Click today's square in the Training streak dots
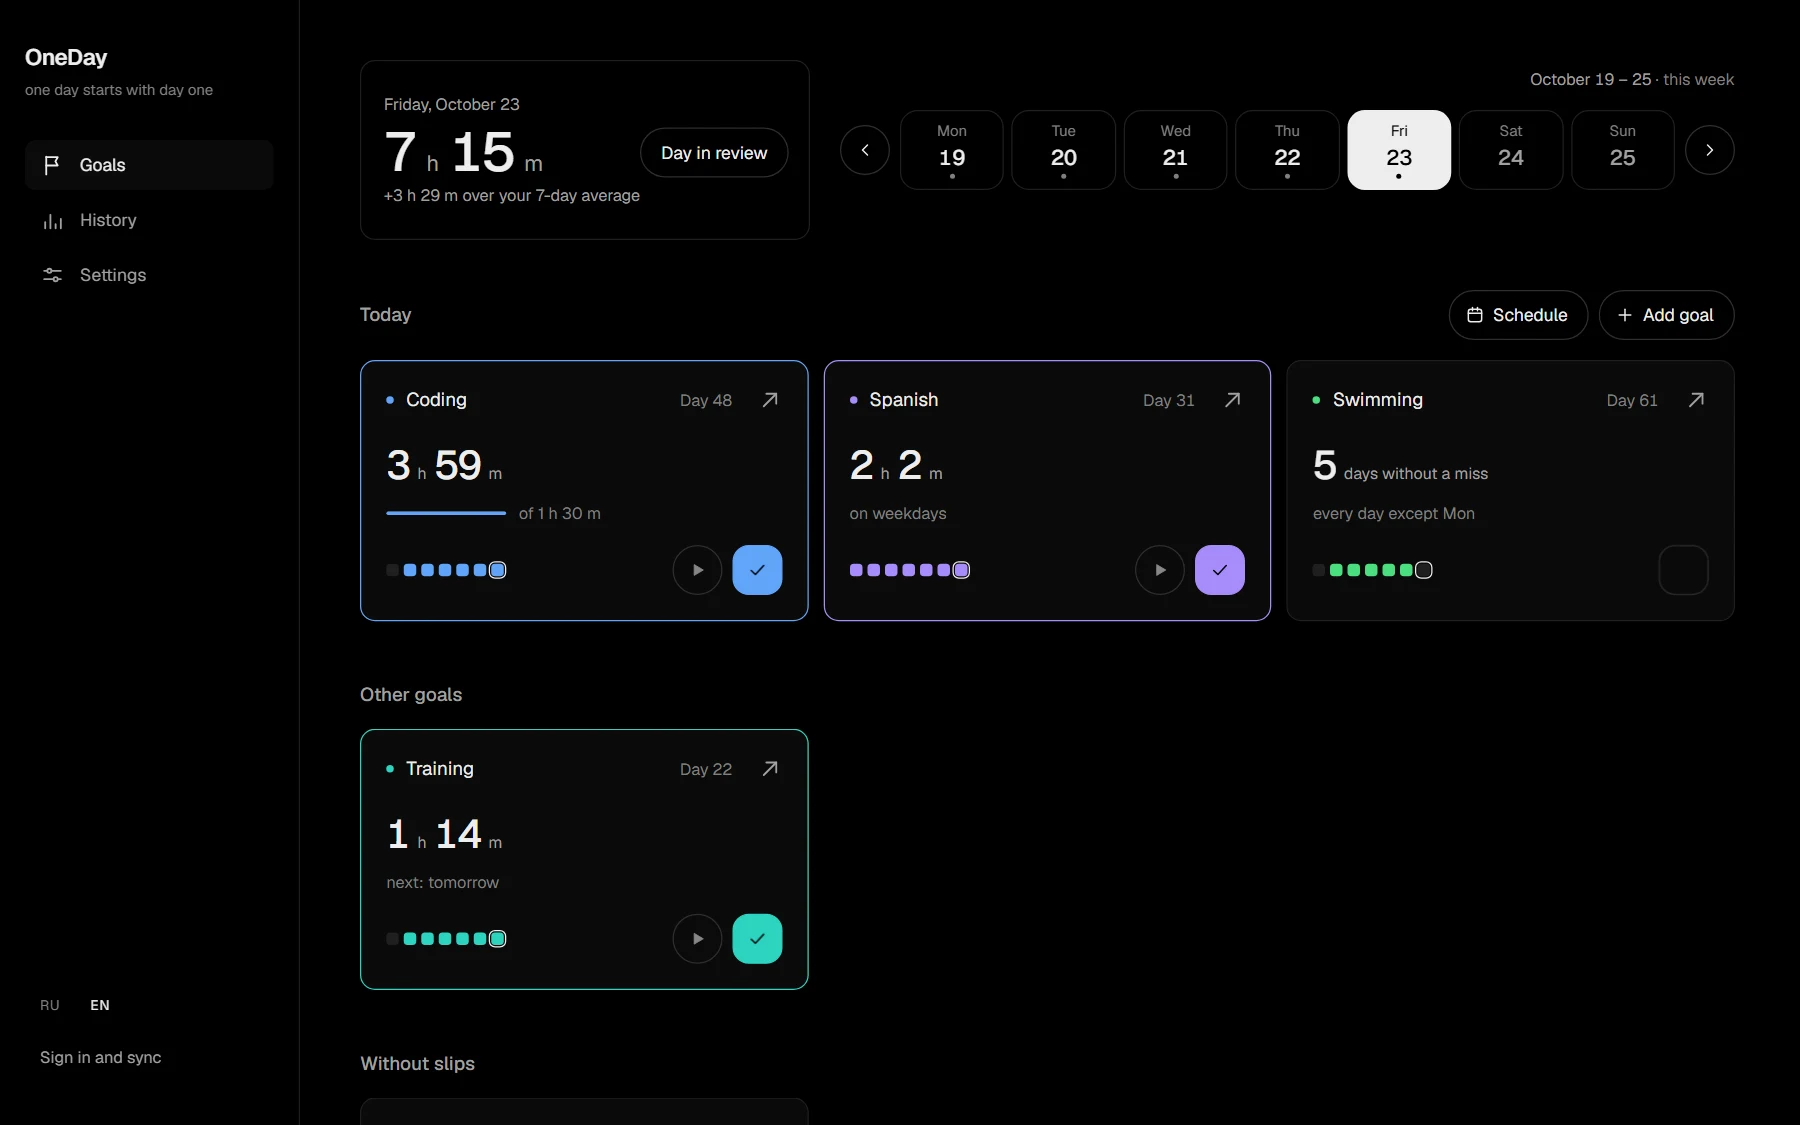Viewport: 1800px width, 1125px height. (498, 939)
